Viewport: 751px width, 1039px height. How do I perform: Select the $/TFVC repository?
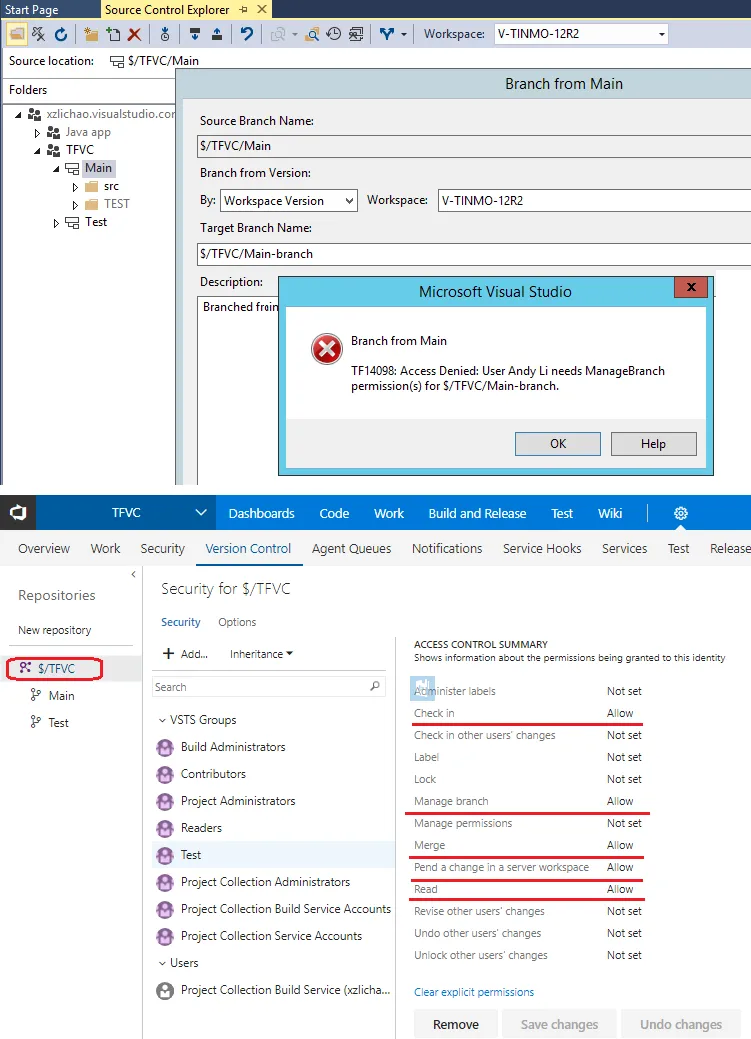pos(54,669)
